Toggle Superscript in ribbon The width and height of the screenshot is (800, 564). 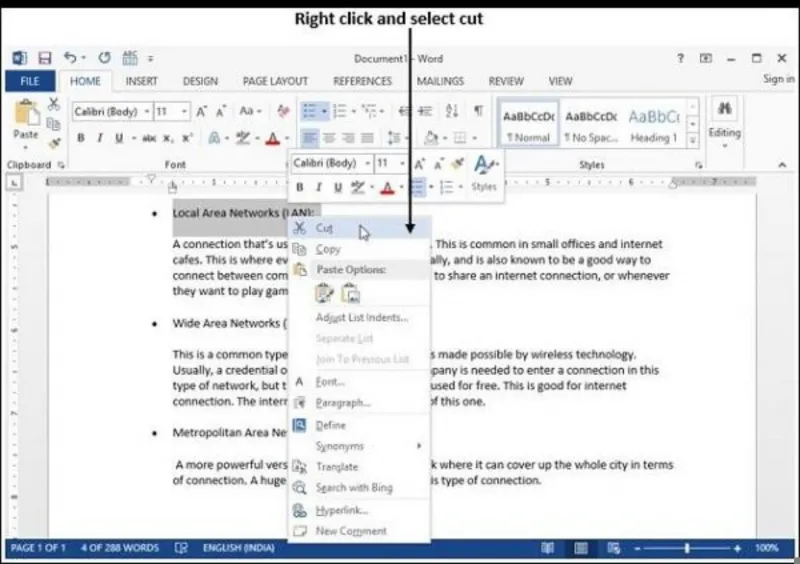[x=187, y=138]
